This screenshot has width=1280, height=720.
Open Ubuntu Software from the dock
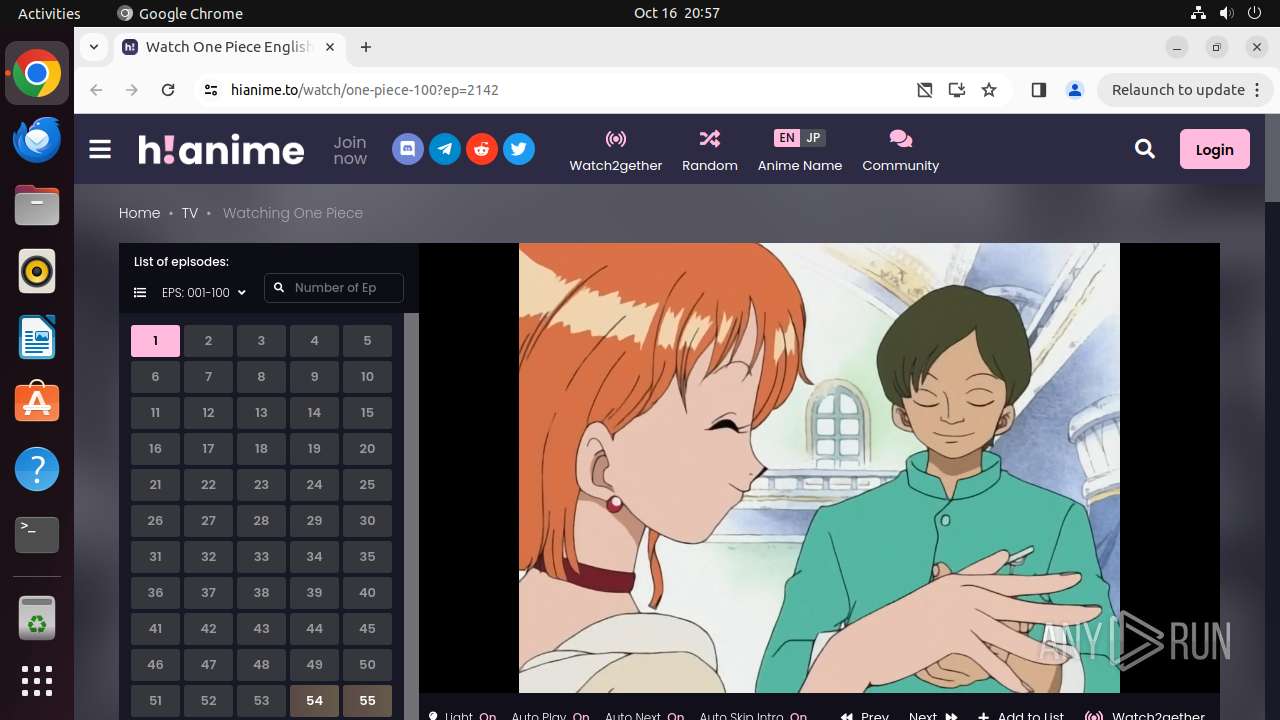pyautogui.click(x=37, y=403)
